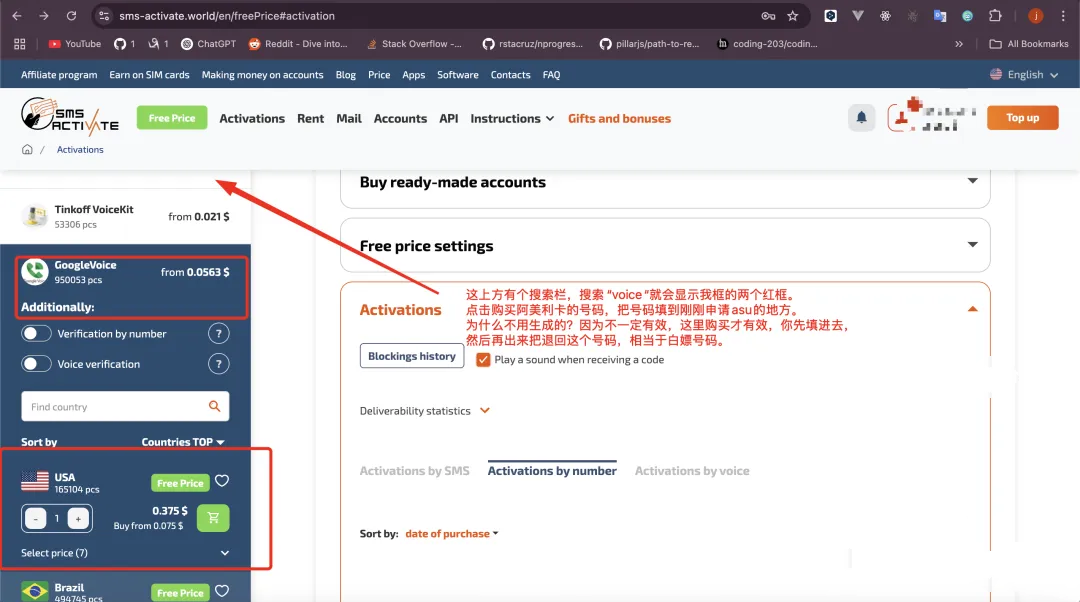Open the browser apps grid icon

(x=19, y=44)
